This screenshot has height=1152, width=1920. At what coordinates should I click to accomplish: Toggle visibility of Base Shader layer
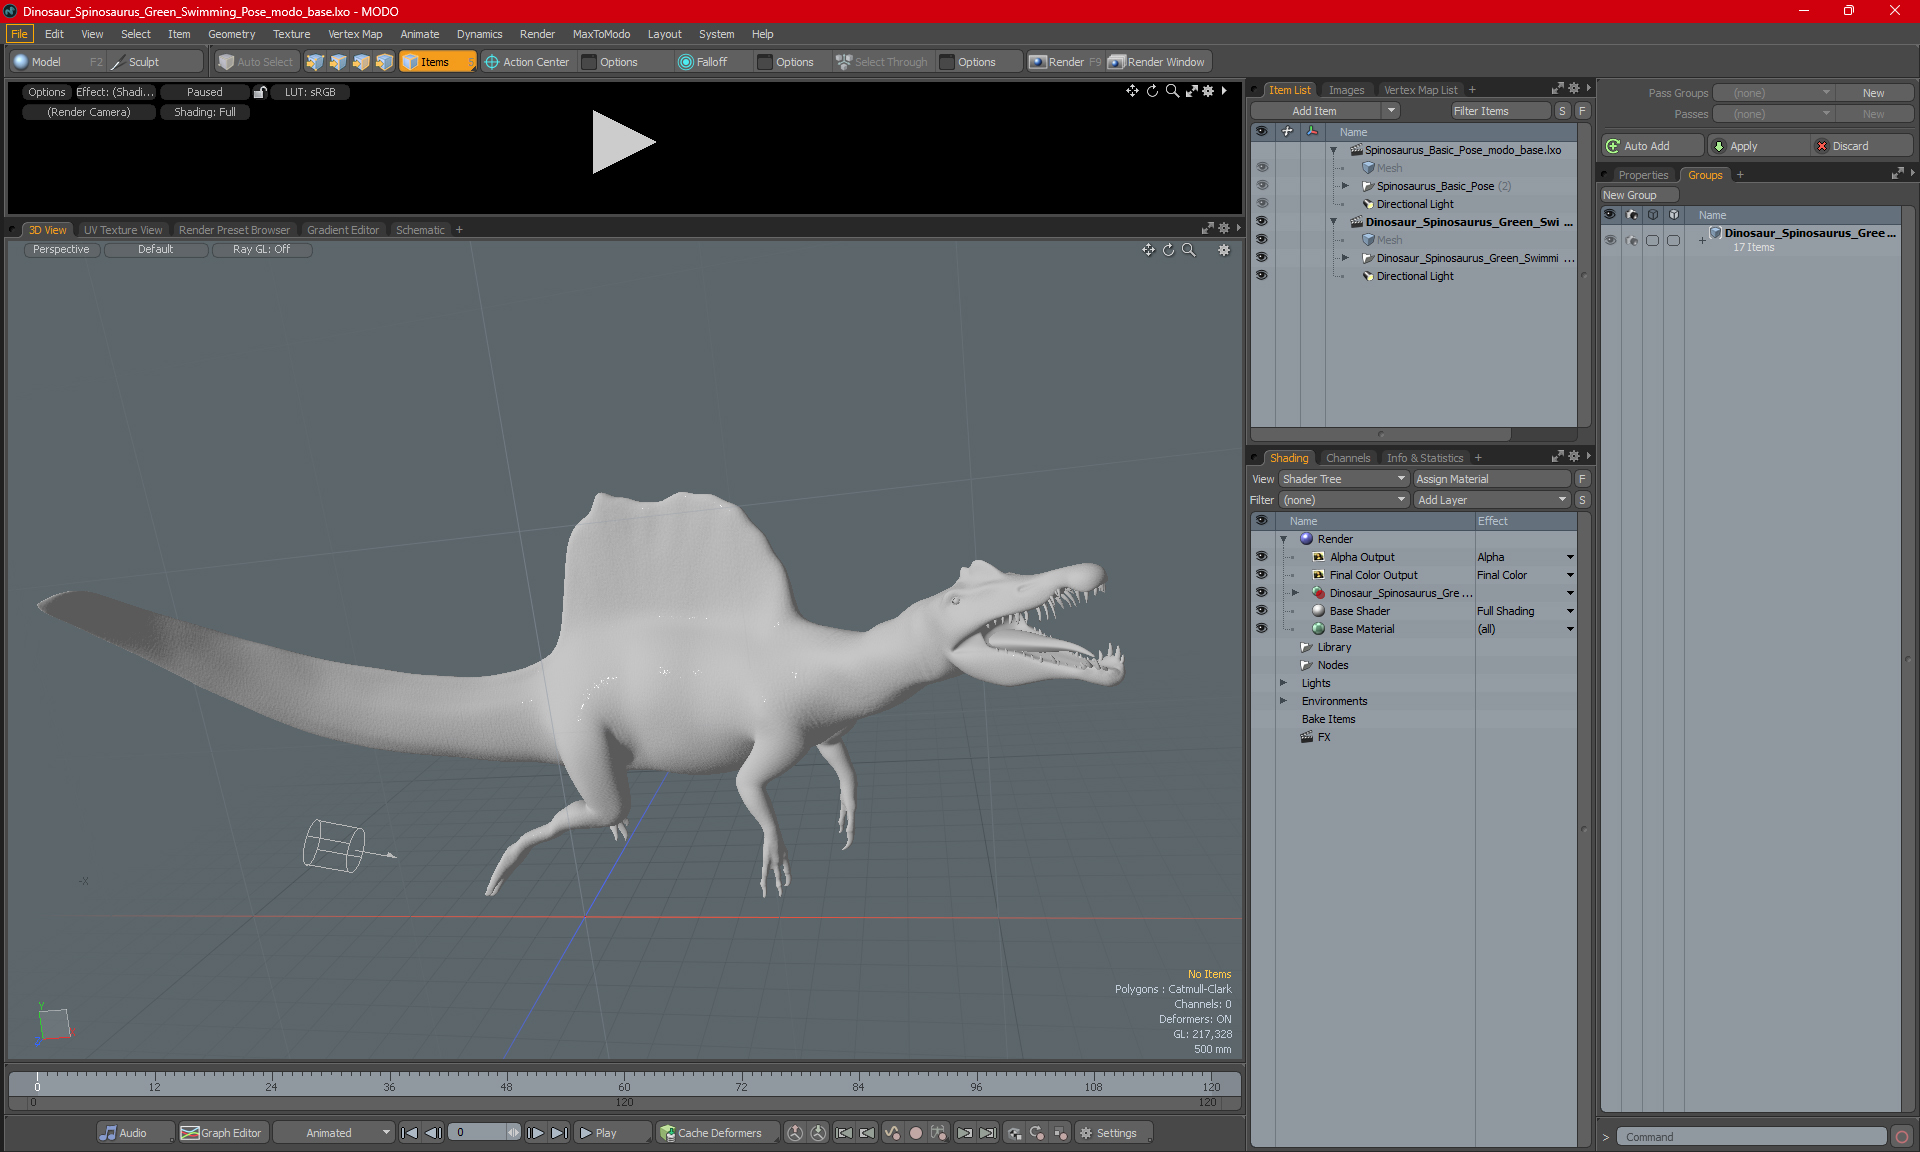1261,611
